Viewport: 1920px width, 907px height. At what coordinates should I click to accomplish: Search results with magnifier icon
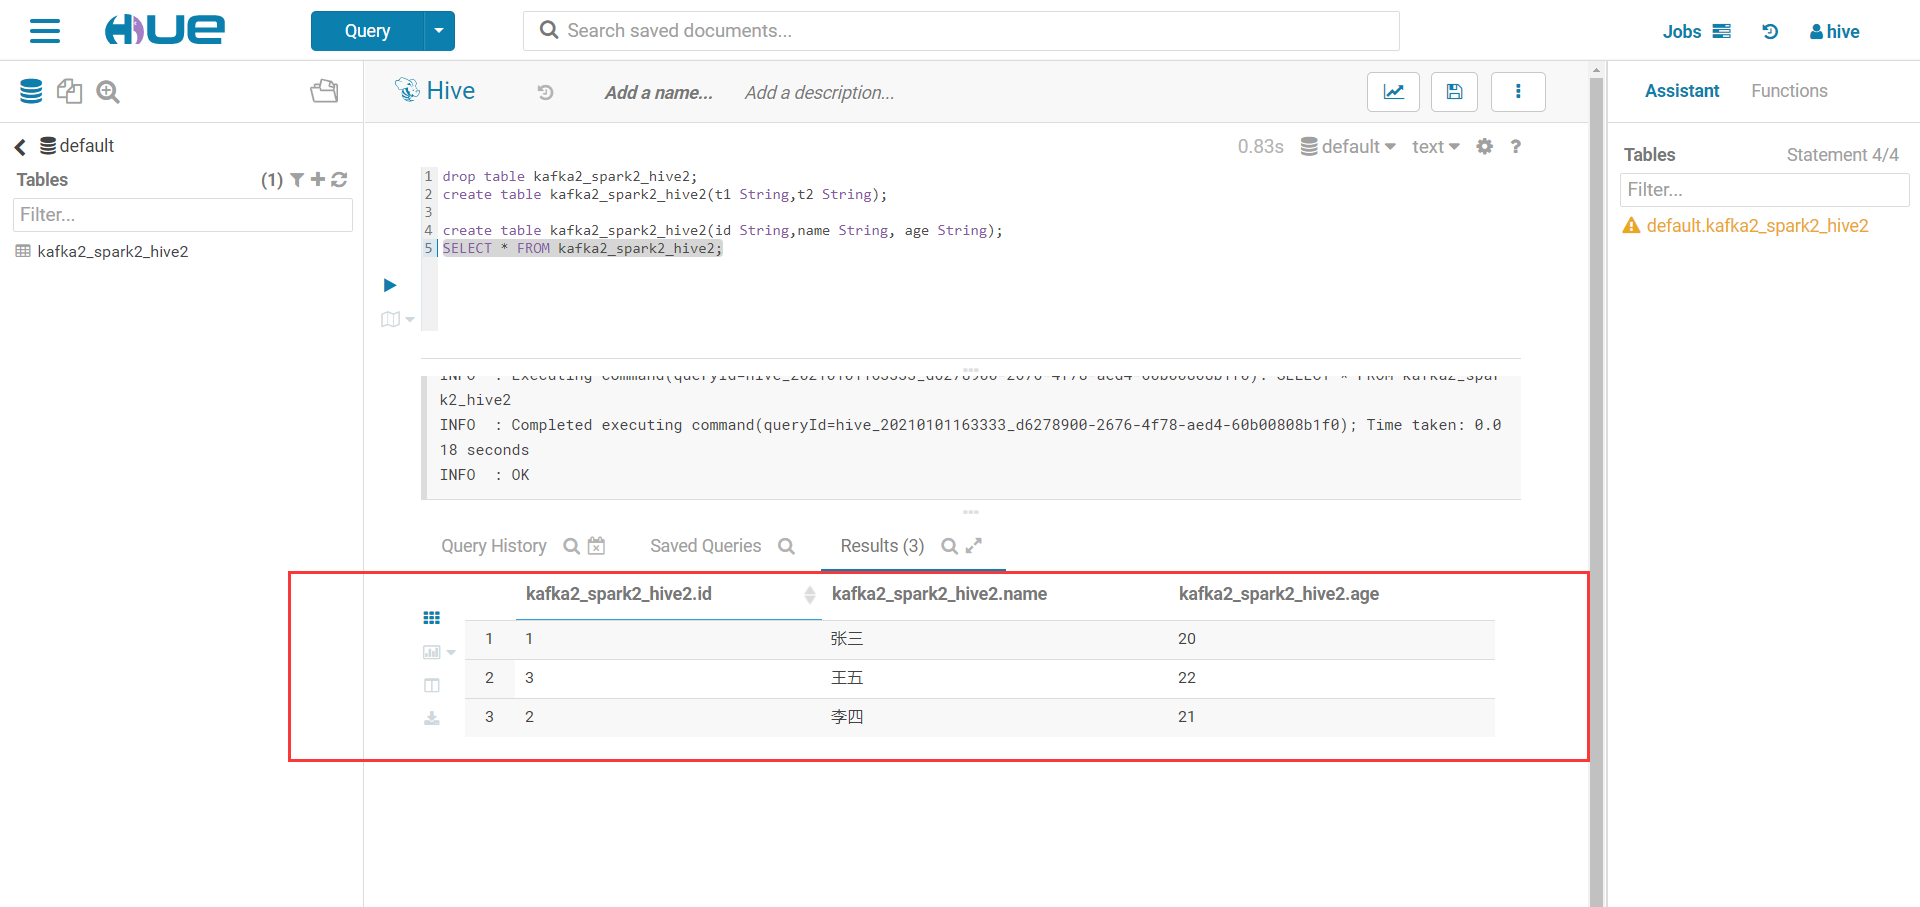949,546
